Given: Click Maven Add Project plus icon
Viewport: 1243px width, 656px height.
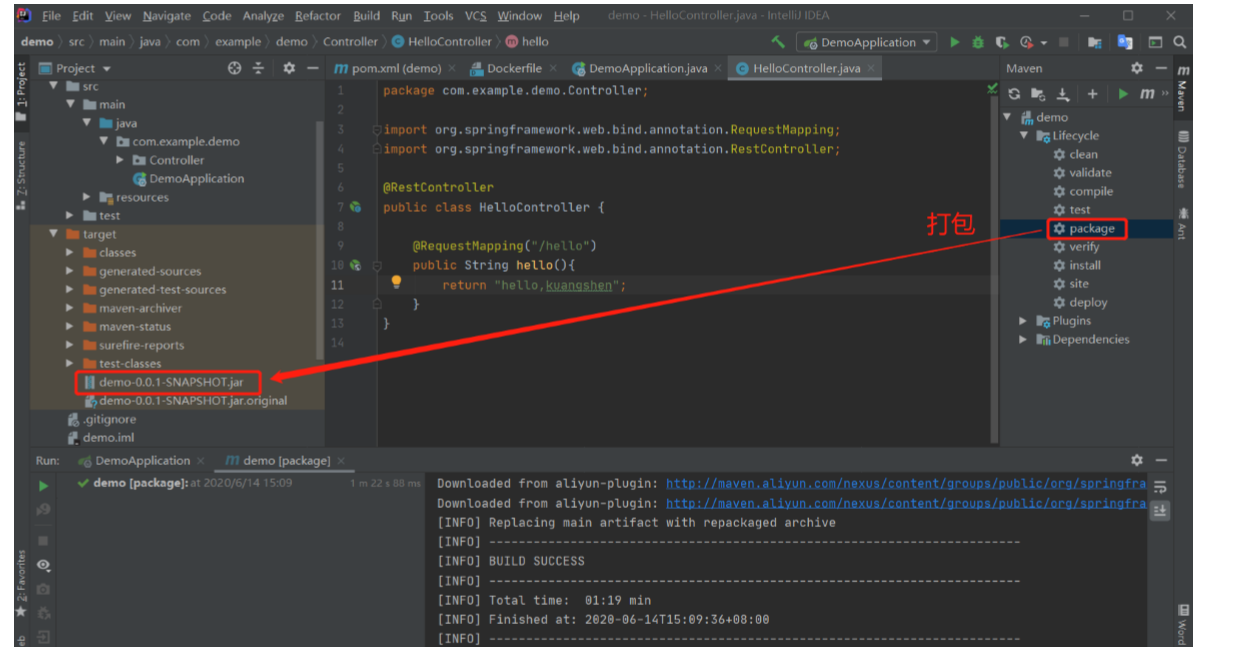Looking at the screenshot, I should 1093,94.
